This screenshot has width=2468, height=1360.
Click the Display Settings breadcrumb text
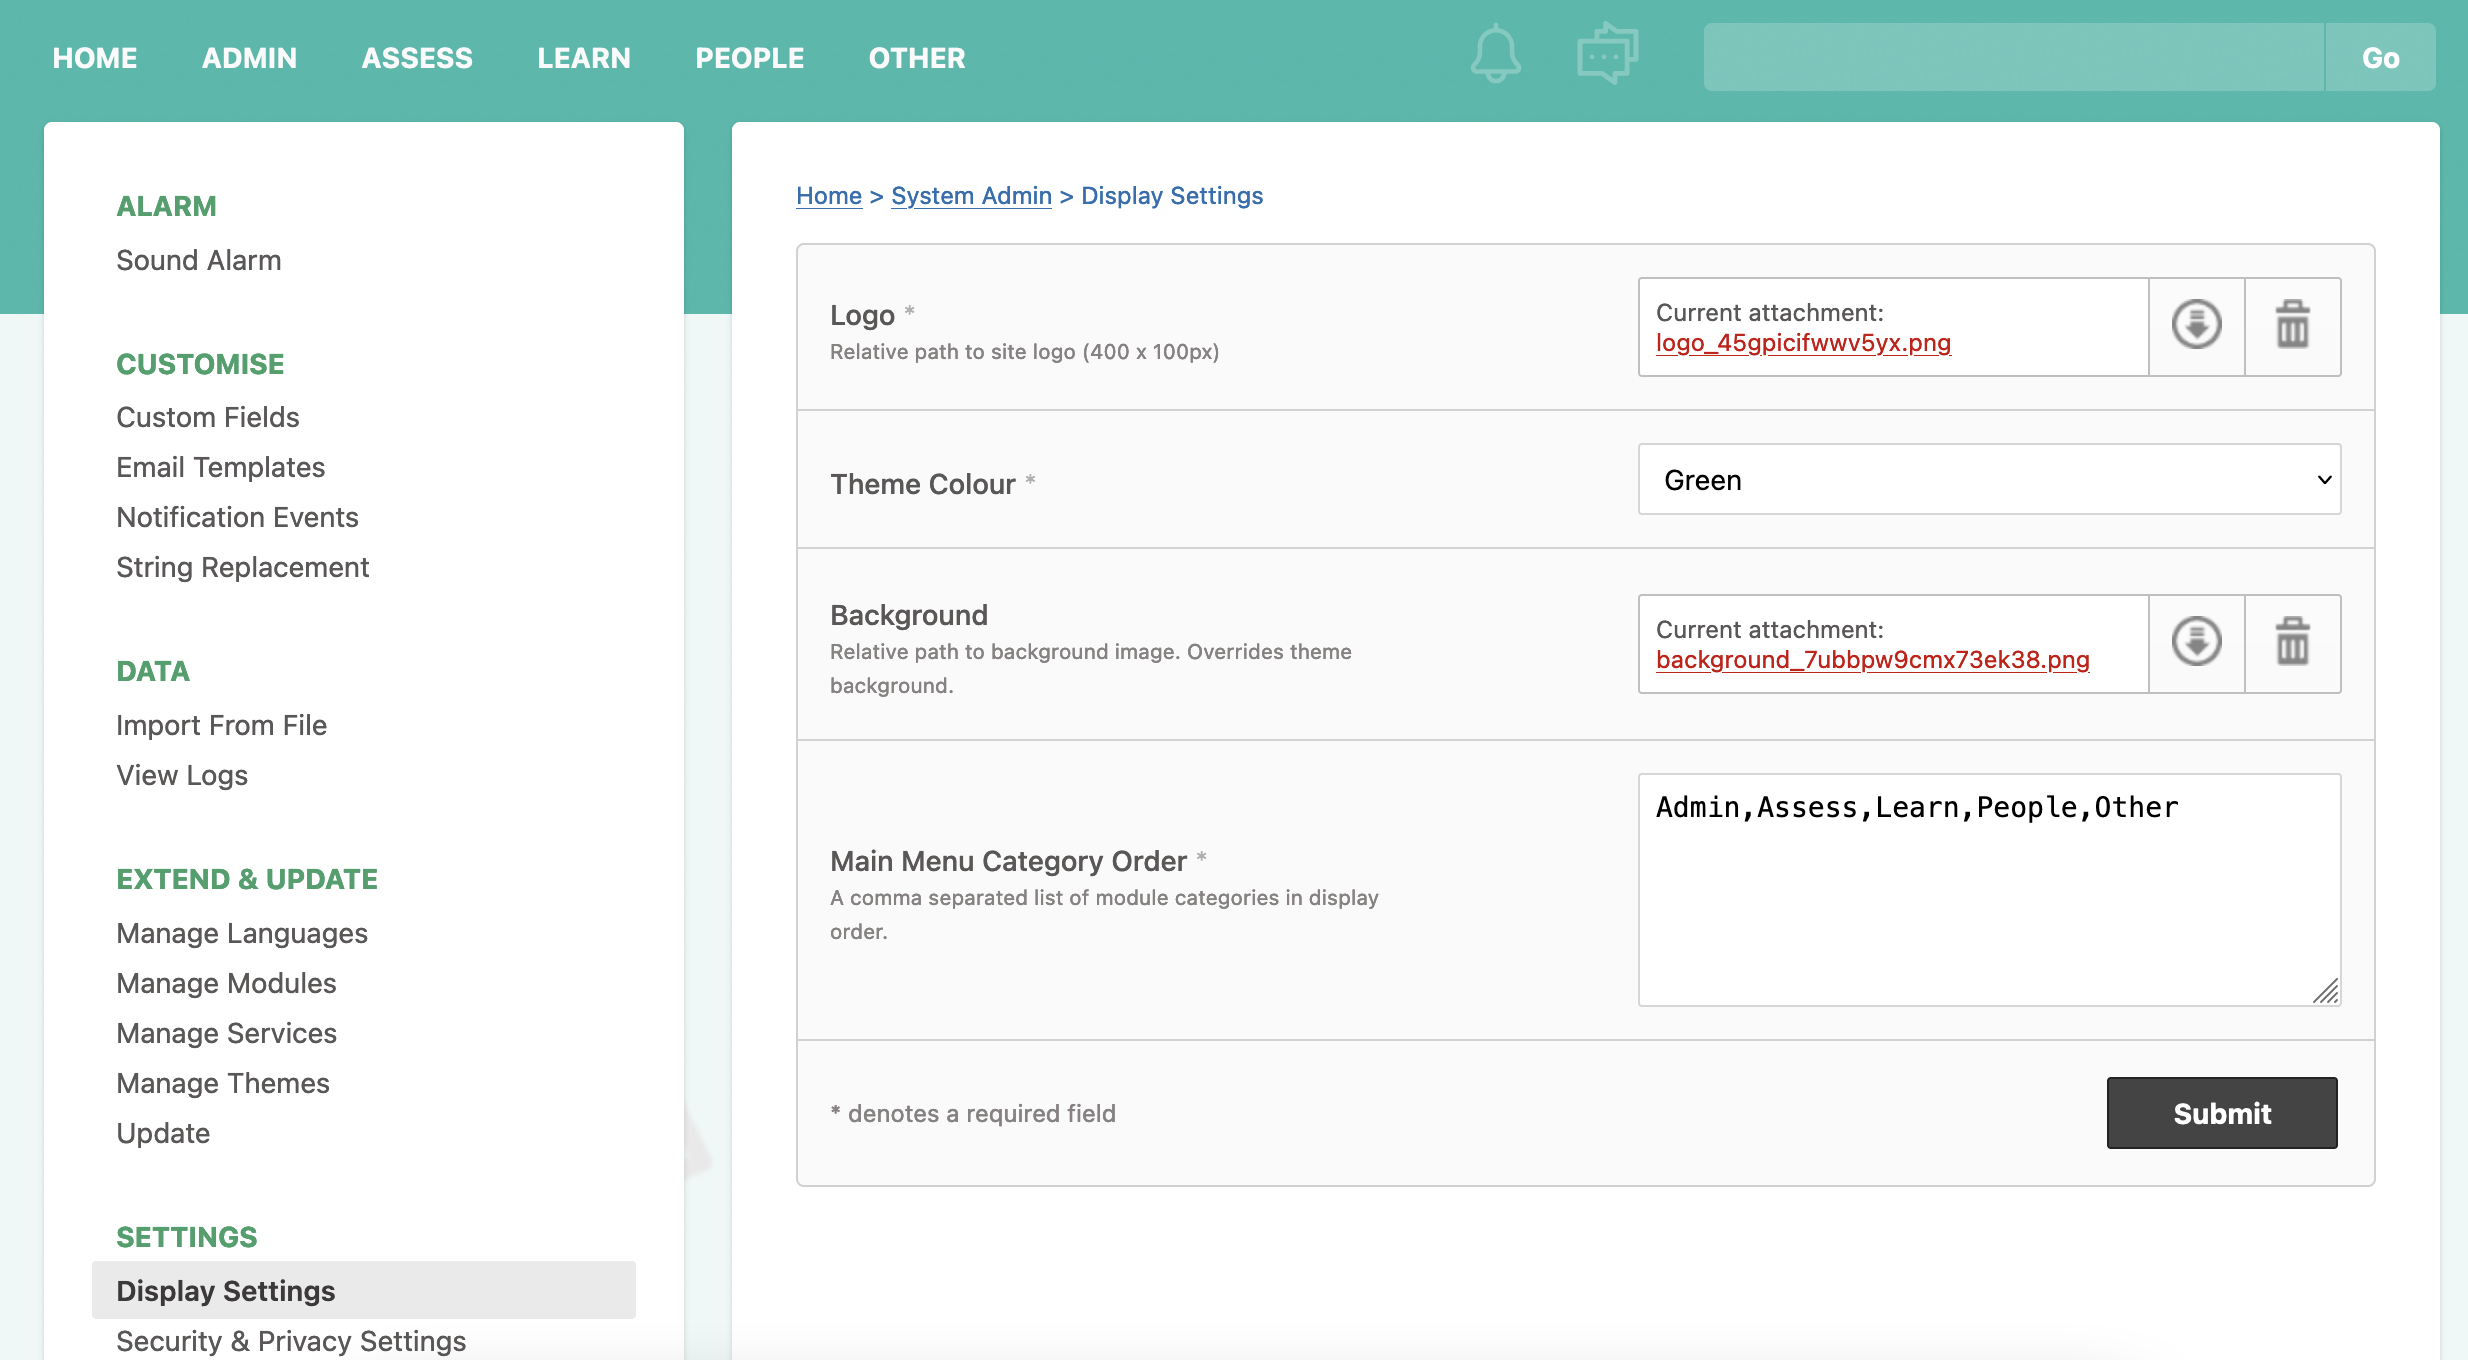[1172, 196]
